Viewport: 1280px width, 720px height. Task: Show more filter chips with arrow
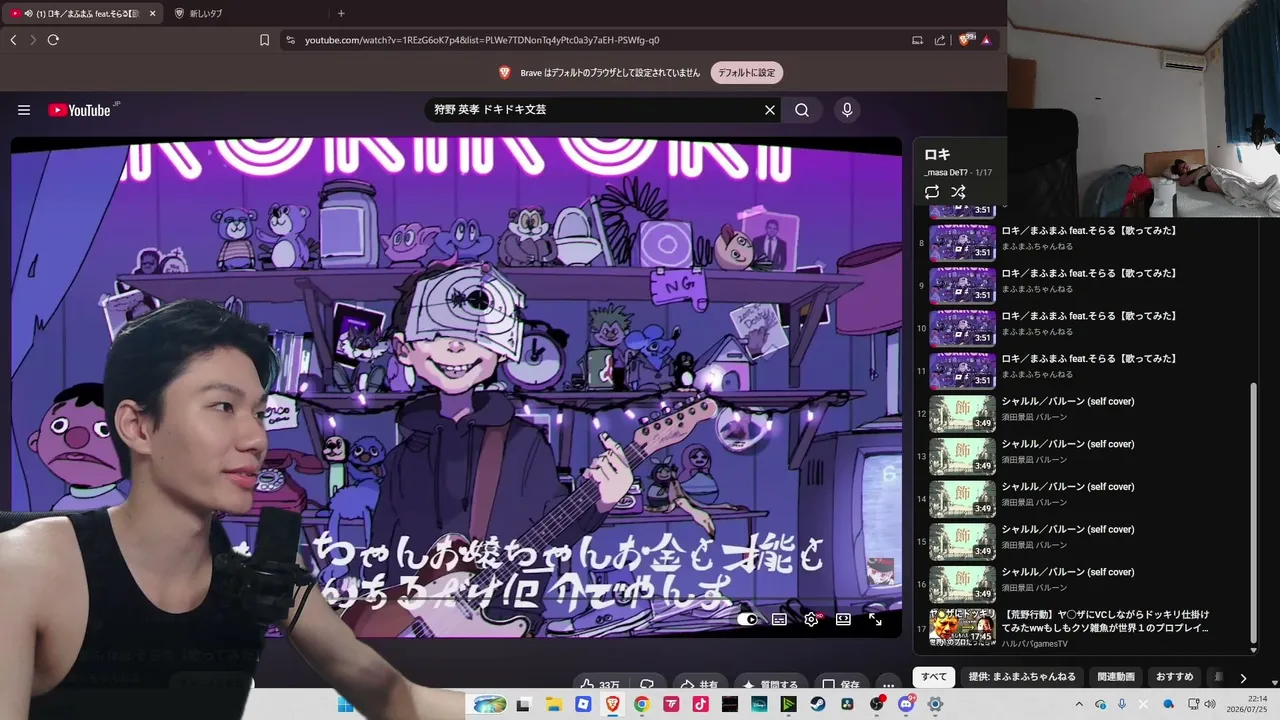coord(1243,678)
